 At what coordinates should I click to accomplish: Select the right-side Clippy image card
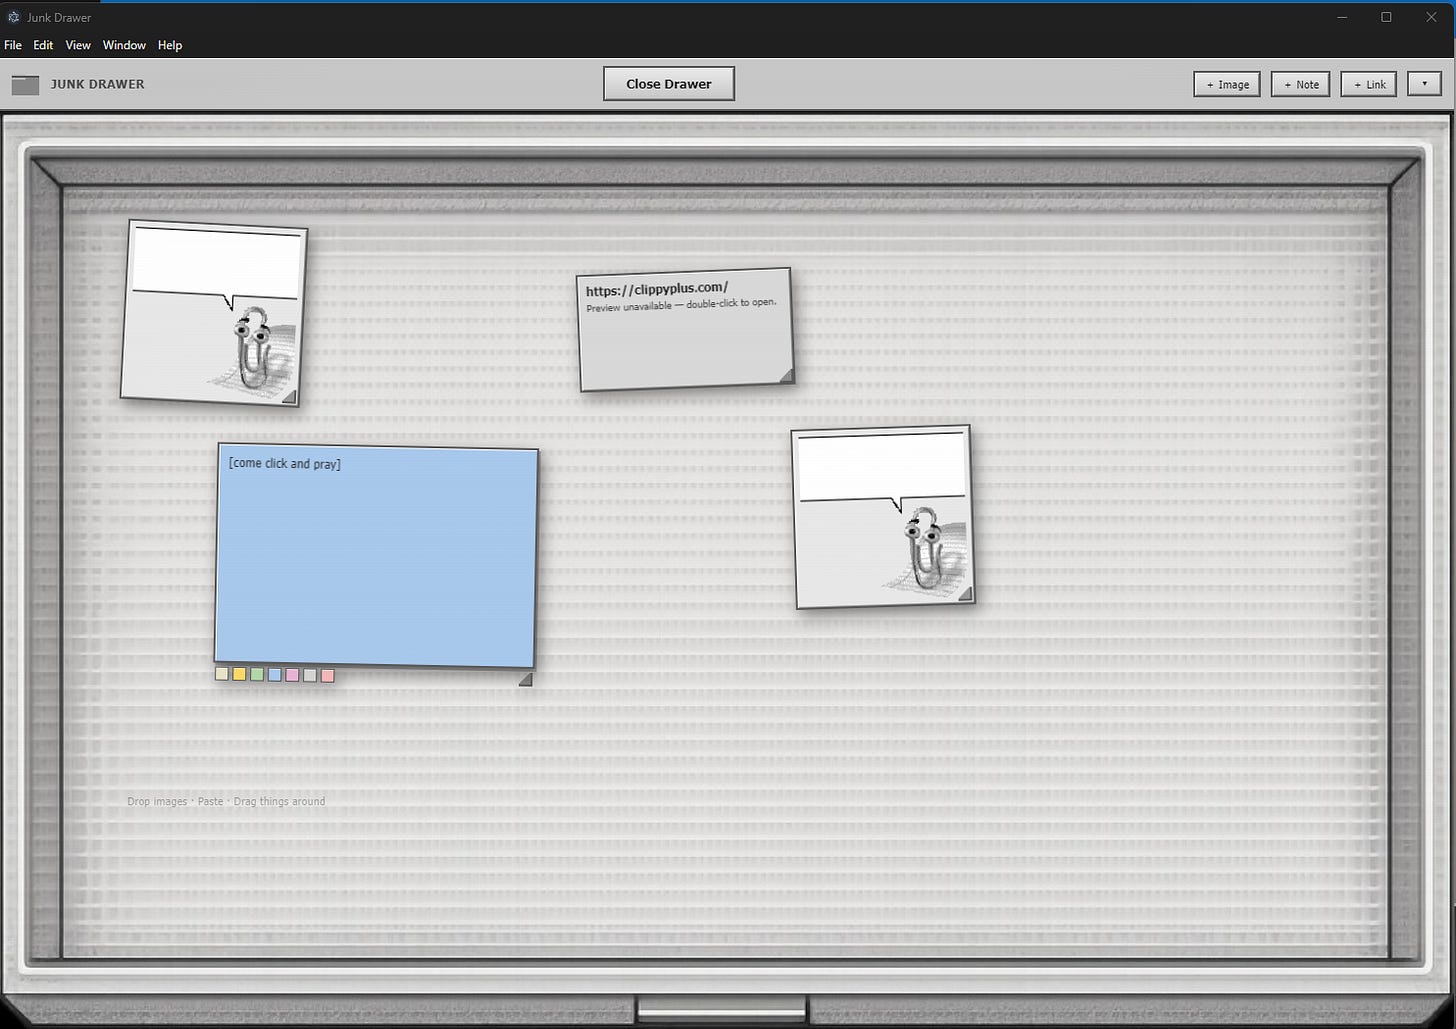[x=883, y=517]
